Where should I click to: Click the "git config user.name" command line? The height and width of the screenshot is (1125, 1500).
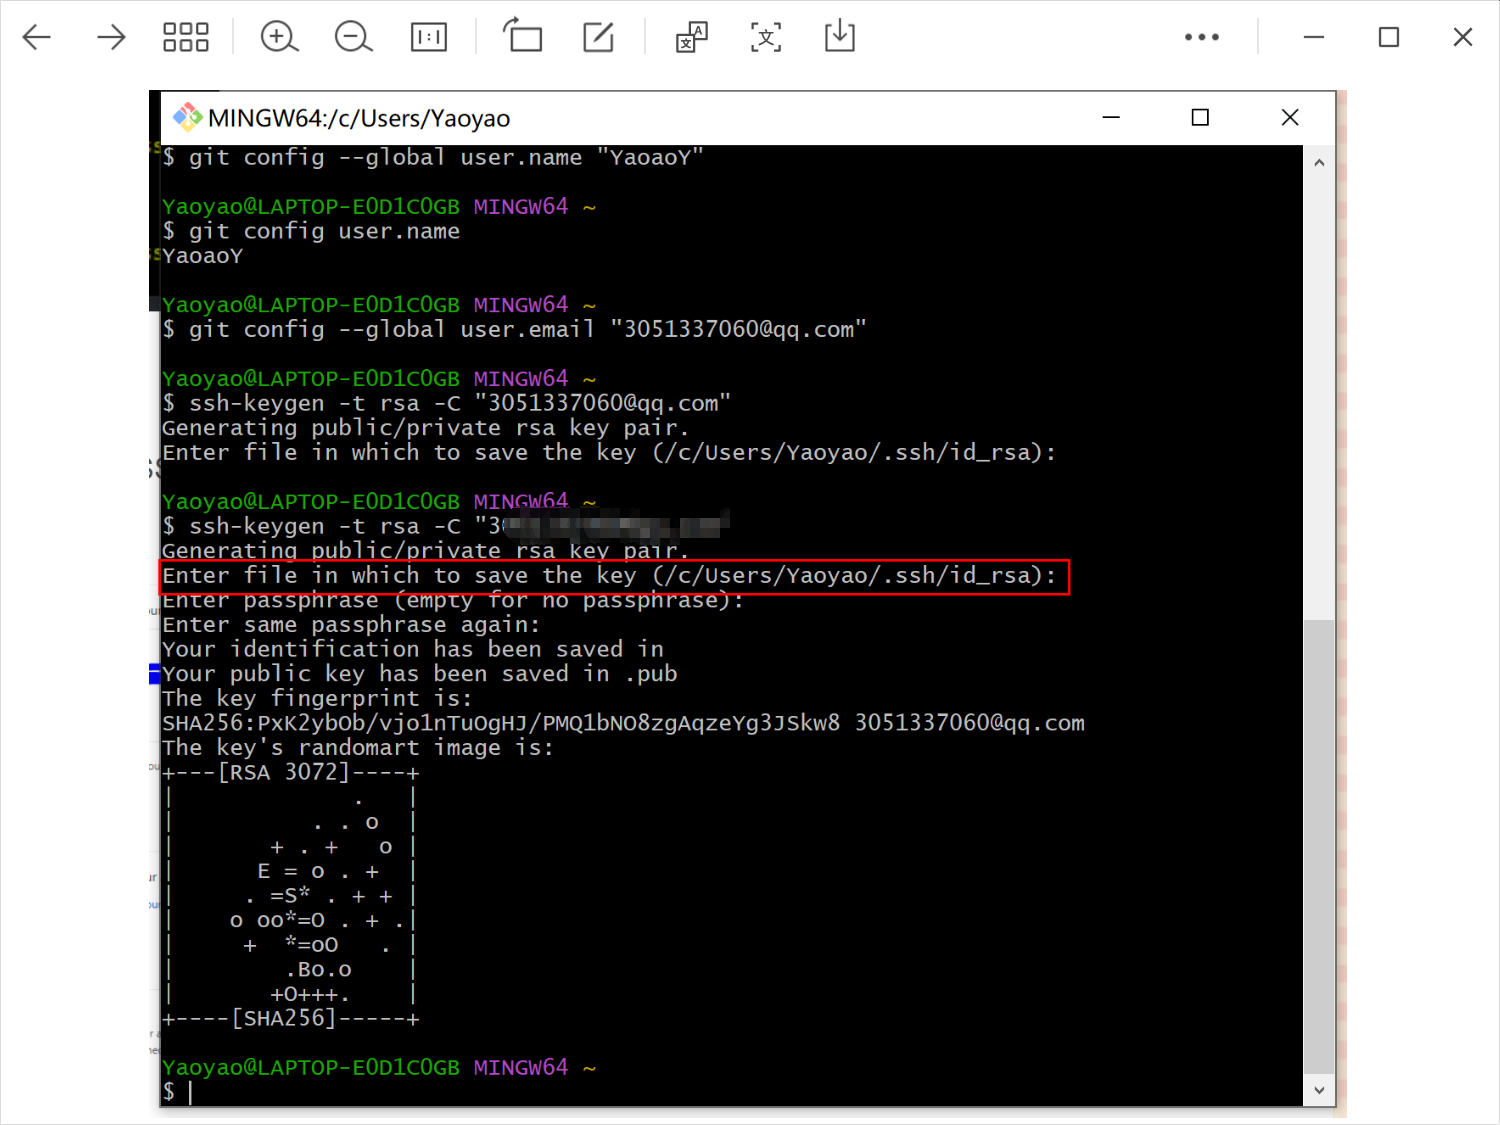[311, 231]
